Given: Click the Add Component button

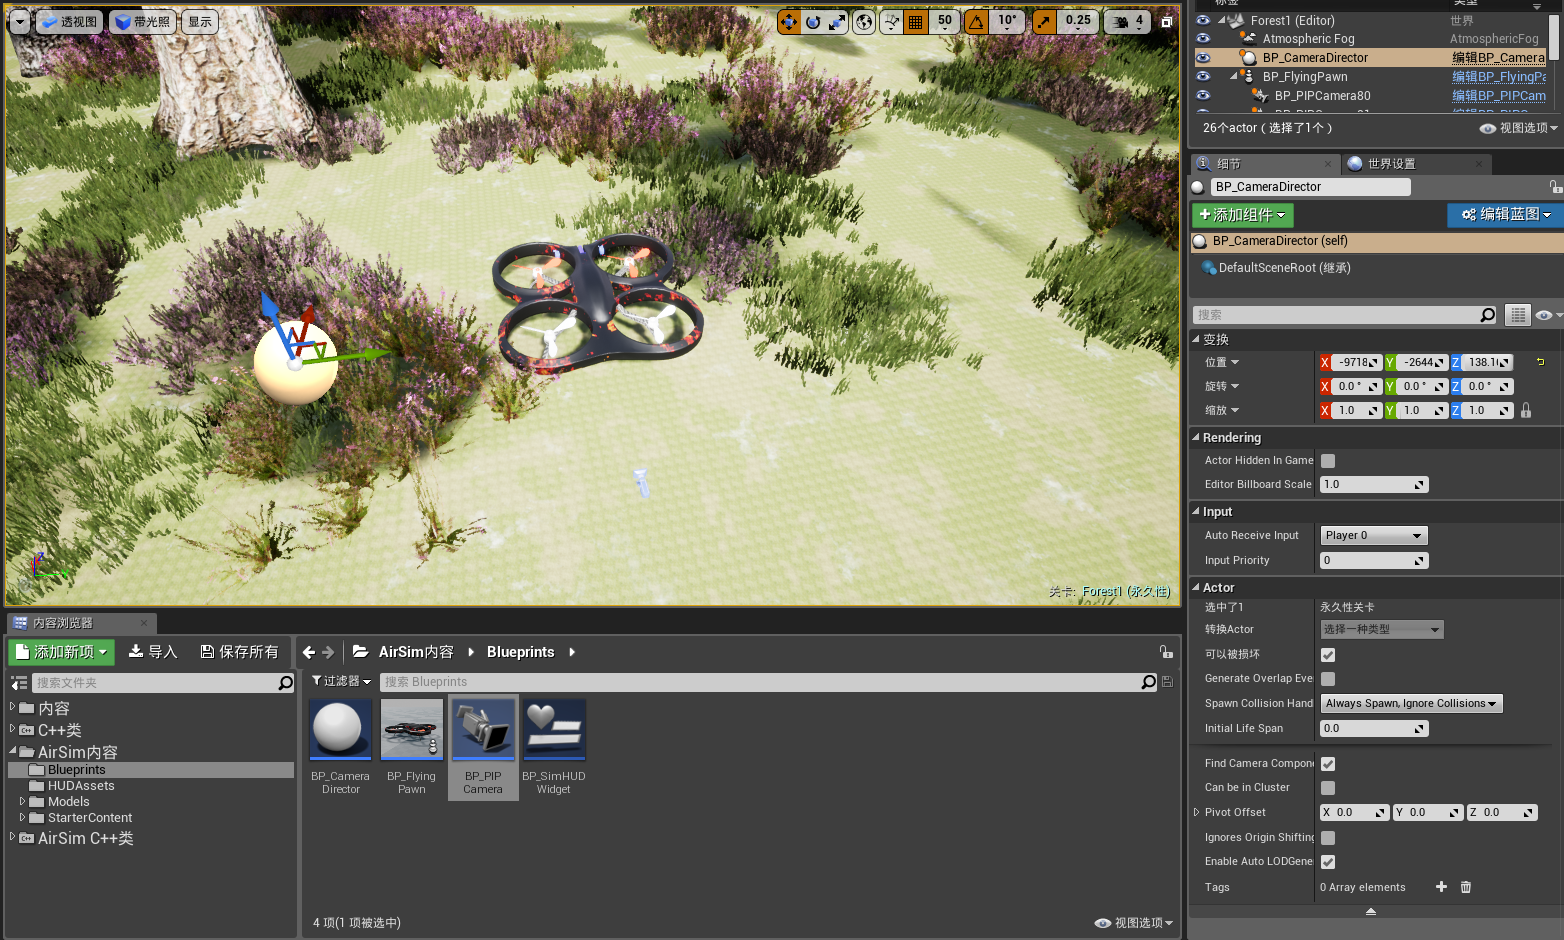Looking at the screenshot, I should (1243, 215).
